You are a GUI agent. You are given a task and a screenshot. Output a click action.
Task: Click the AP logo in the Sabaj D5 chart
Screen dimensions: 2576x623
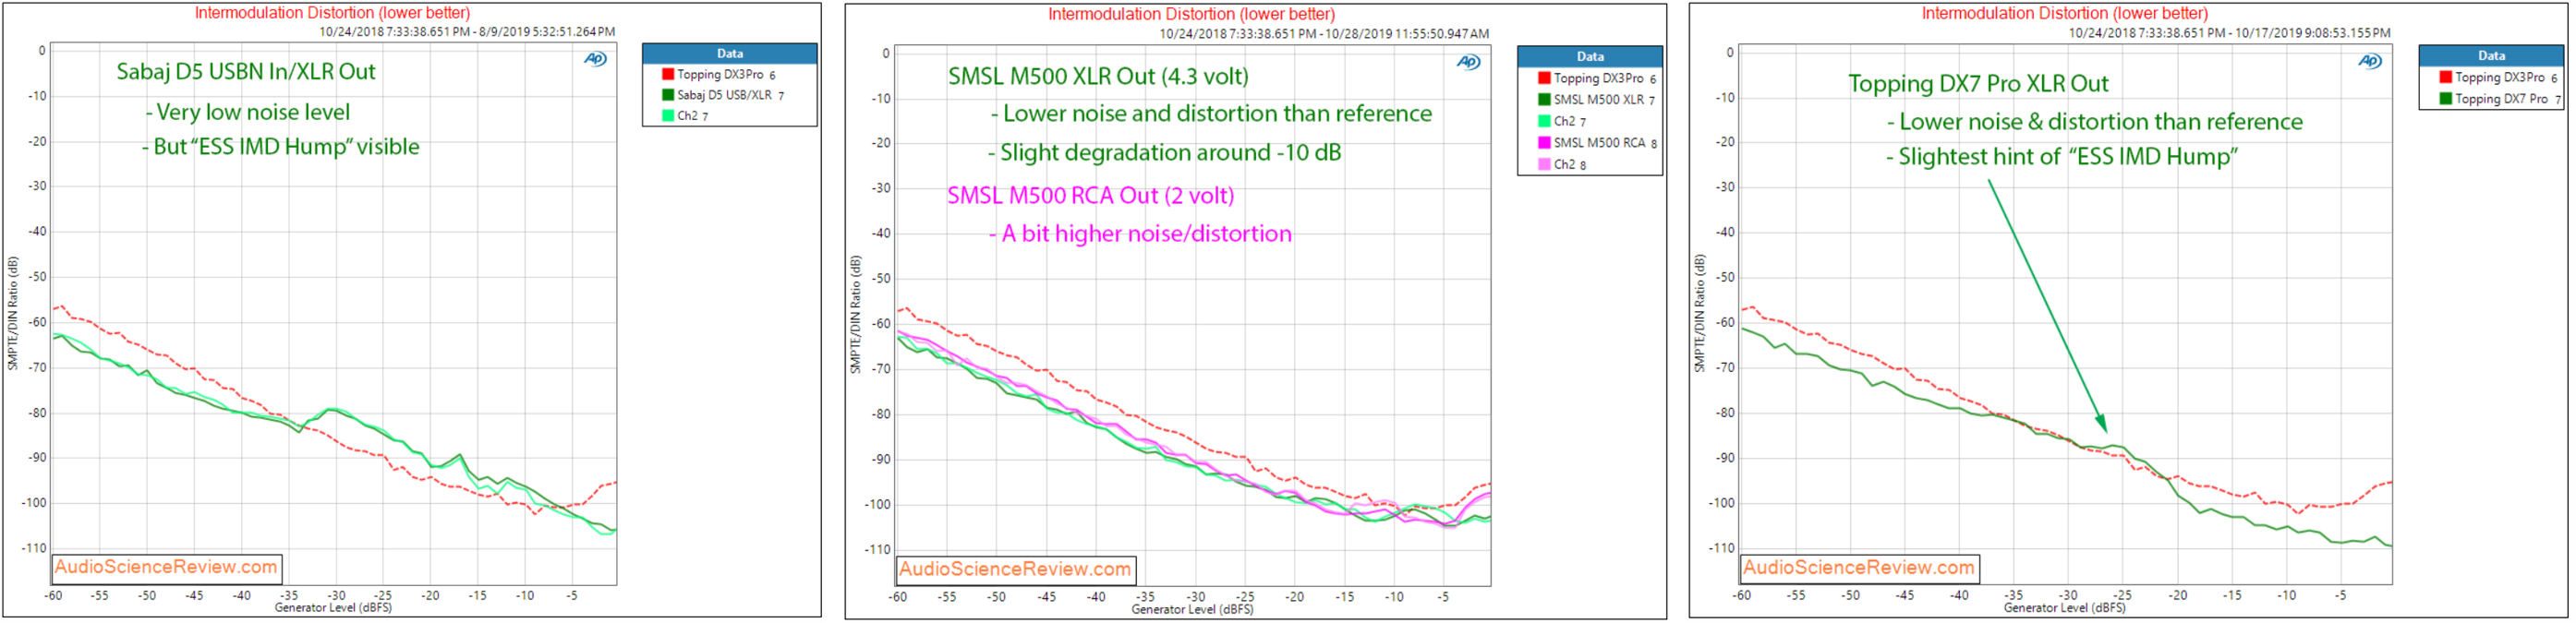pyautogui.click(x=595, y=59)
